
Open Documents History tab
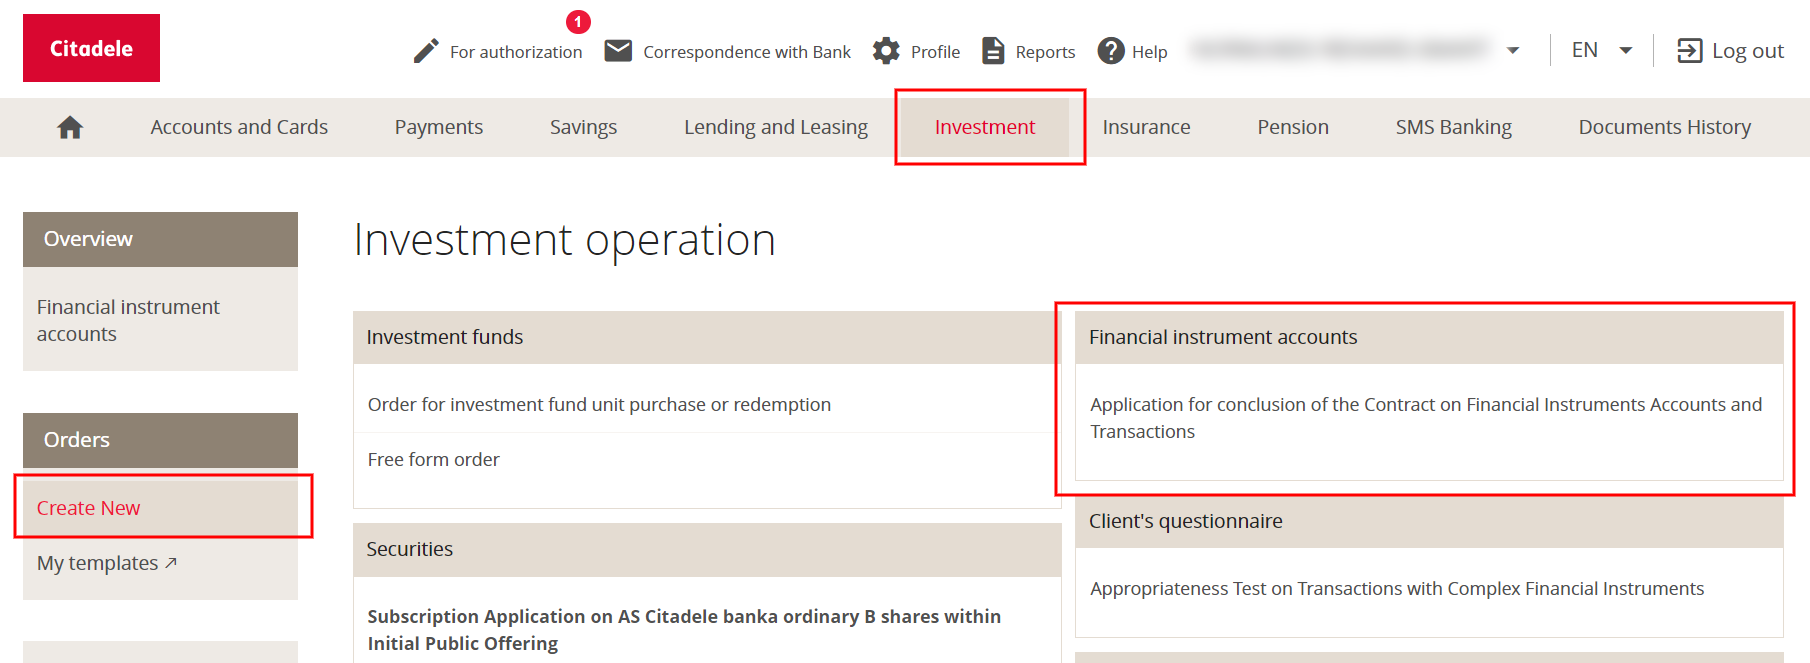tap(1664, 127)
